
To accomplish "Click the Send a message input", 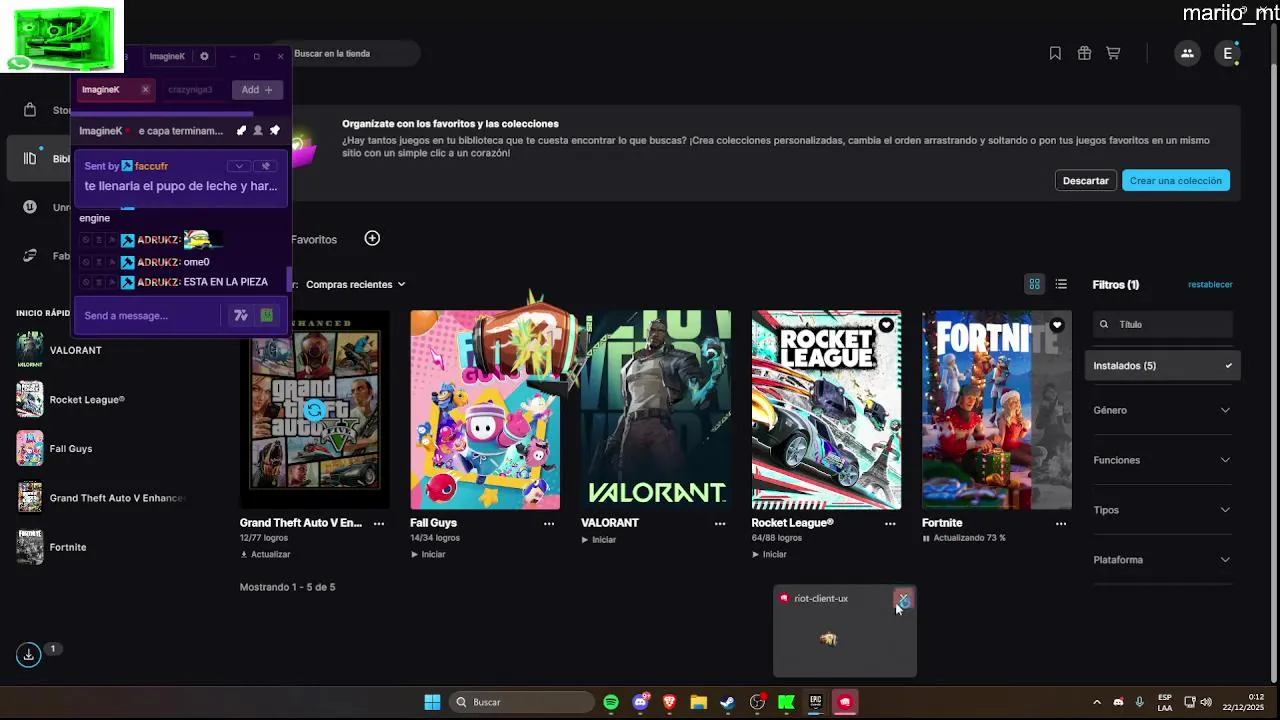I will [x=148, y=315].
